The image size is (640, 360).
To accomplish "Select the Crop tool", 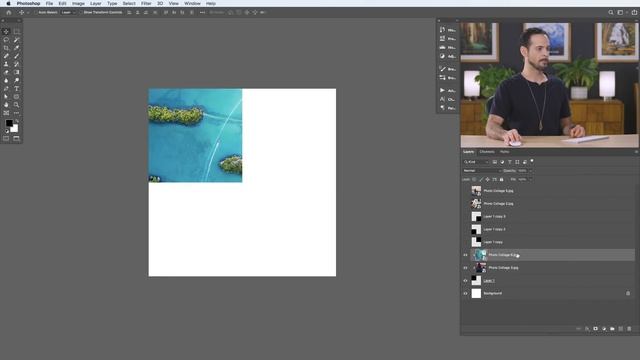I will pos(6,48).
